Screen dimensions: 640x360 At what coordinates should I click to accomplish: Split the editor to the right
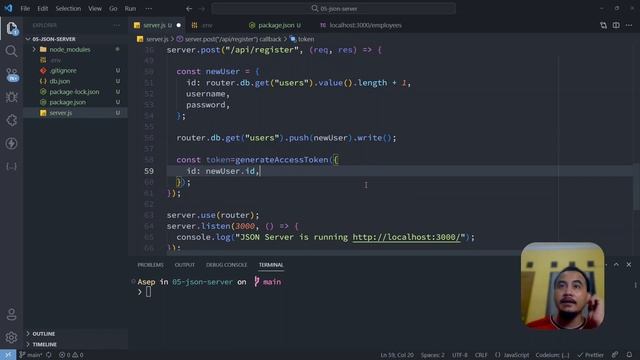coord(616,25)
